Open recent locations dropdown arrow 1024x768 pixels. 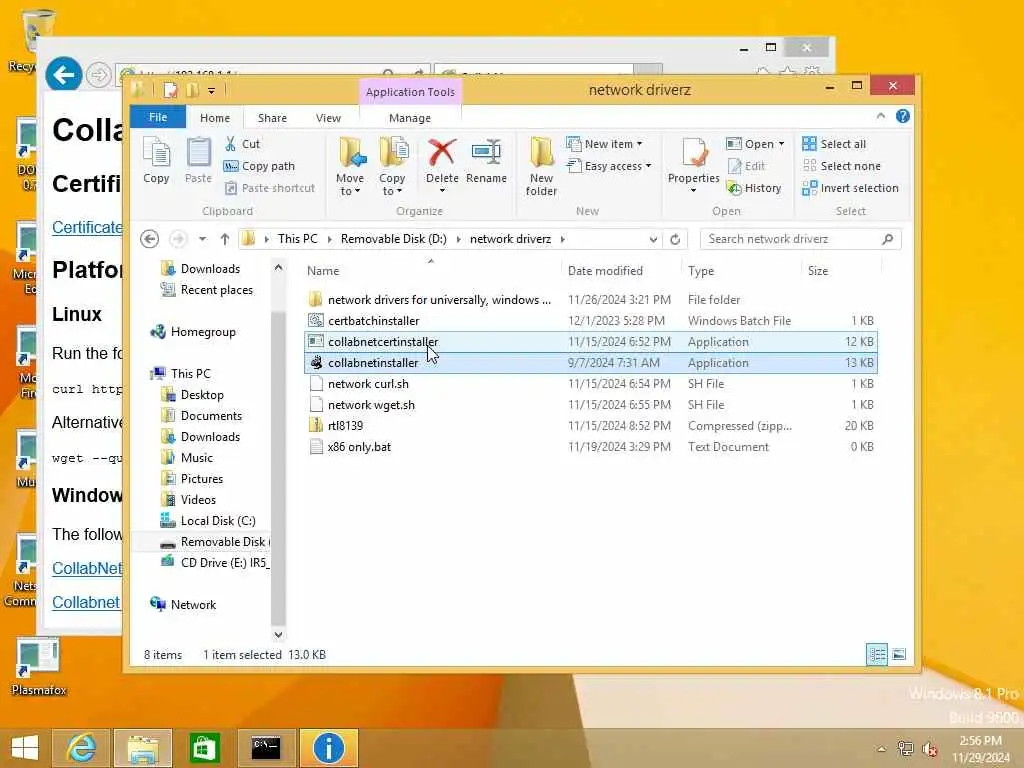coord(202,239)
